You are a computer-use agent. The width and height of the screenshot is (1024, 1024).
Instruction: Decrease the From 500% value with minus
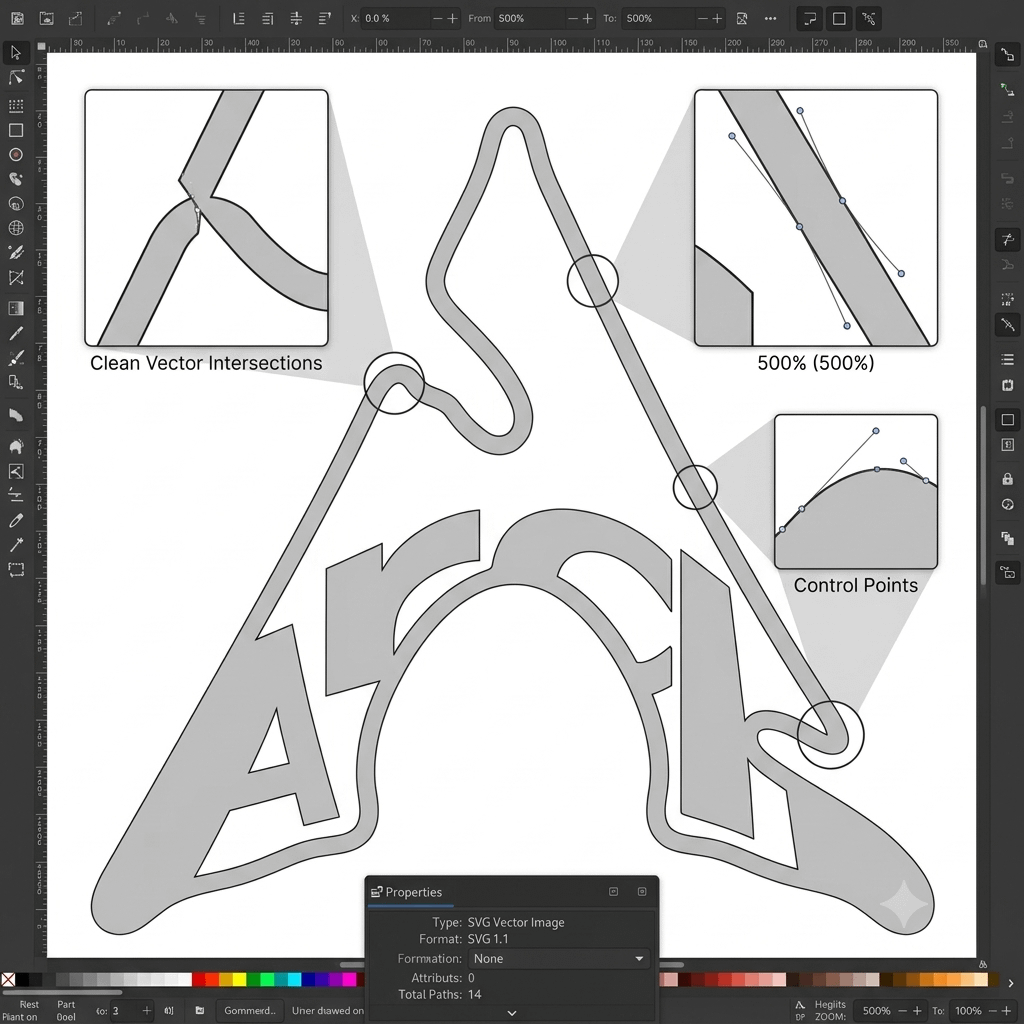coord(573,18)
